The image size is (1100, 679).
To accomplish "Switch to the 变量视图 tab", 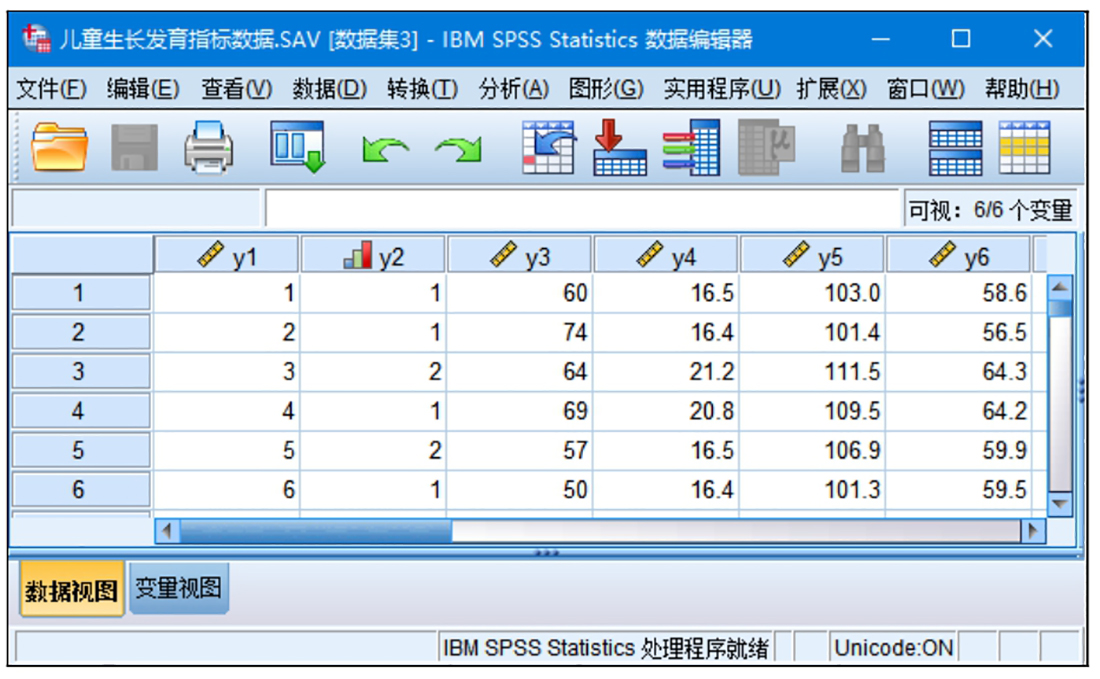I will (179, 589).
